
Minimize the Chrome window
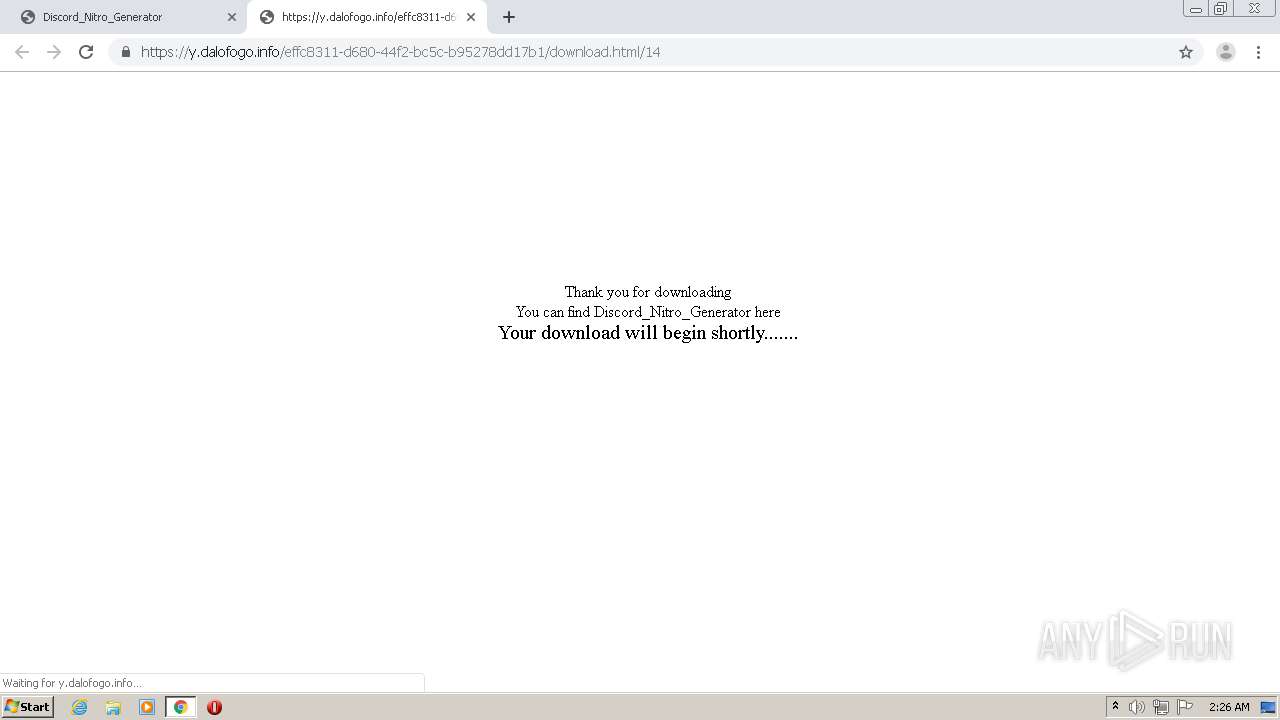tap(1196, 9)
